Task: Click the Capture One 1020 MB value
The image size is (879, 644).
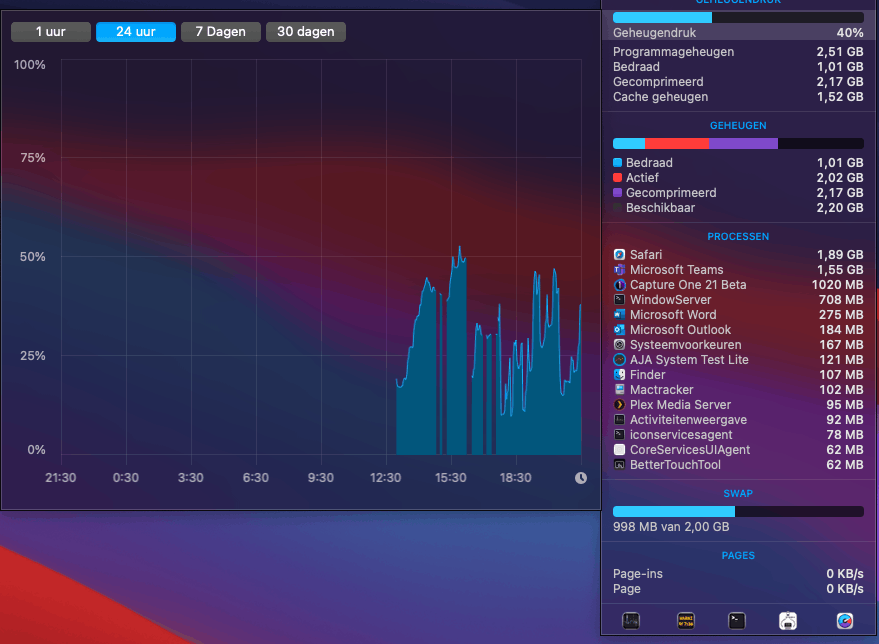Action: [838, 285]
